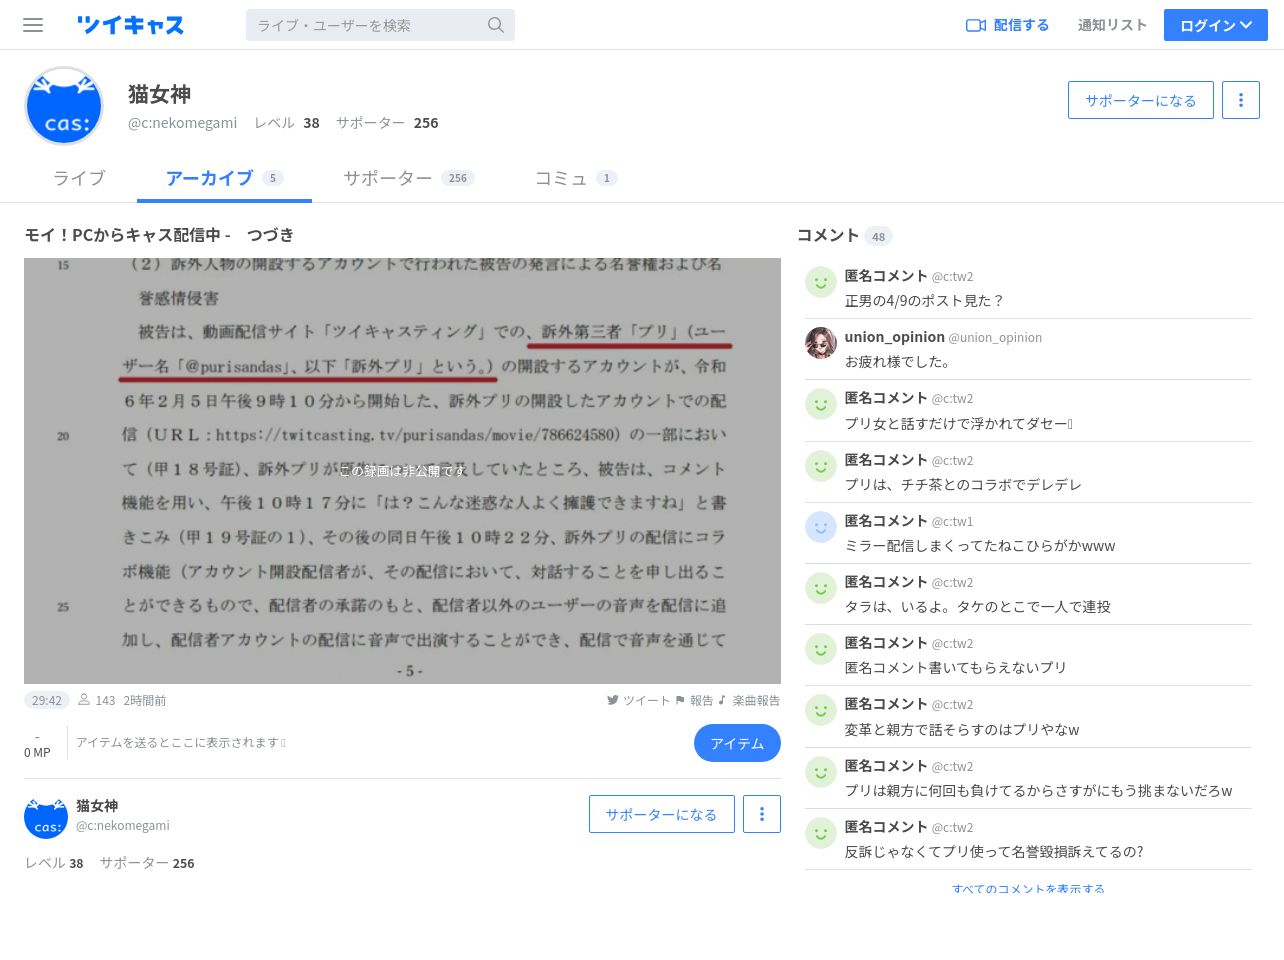Click すべてのコメントを表示する link
The width and height of the screenshot is (1284, 960).
(x=1028, y=888)
